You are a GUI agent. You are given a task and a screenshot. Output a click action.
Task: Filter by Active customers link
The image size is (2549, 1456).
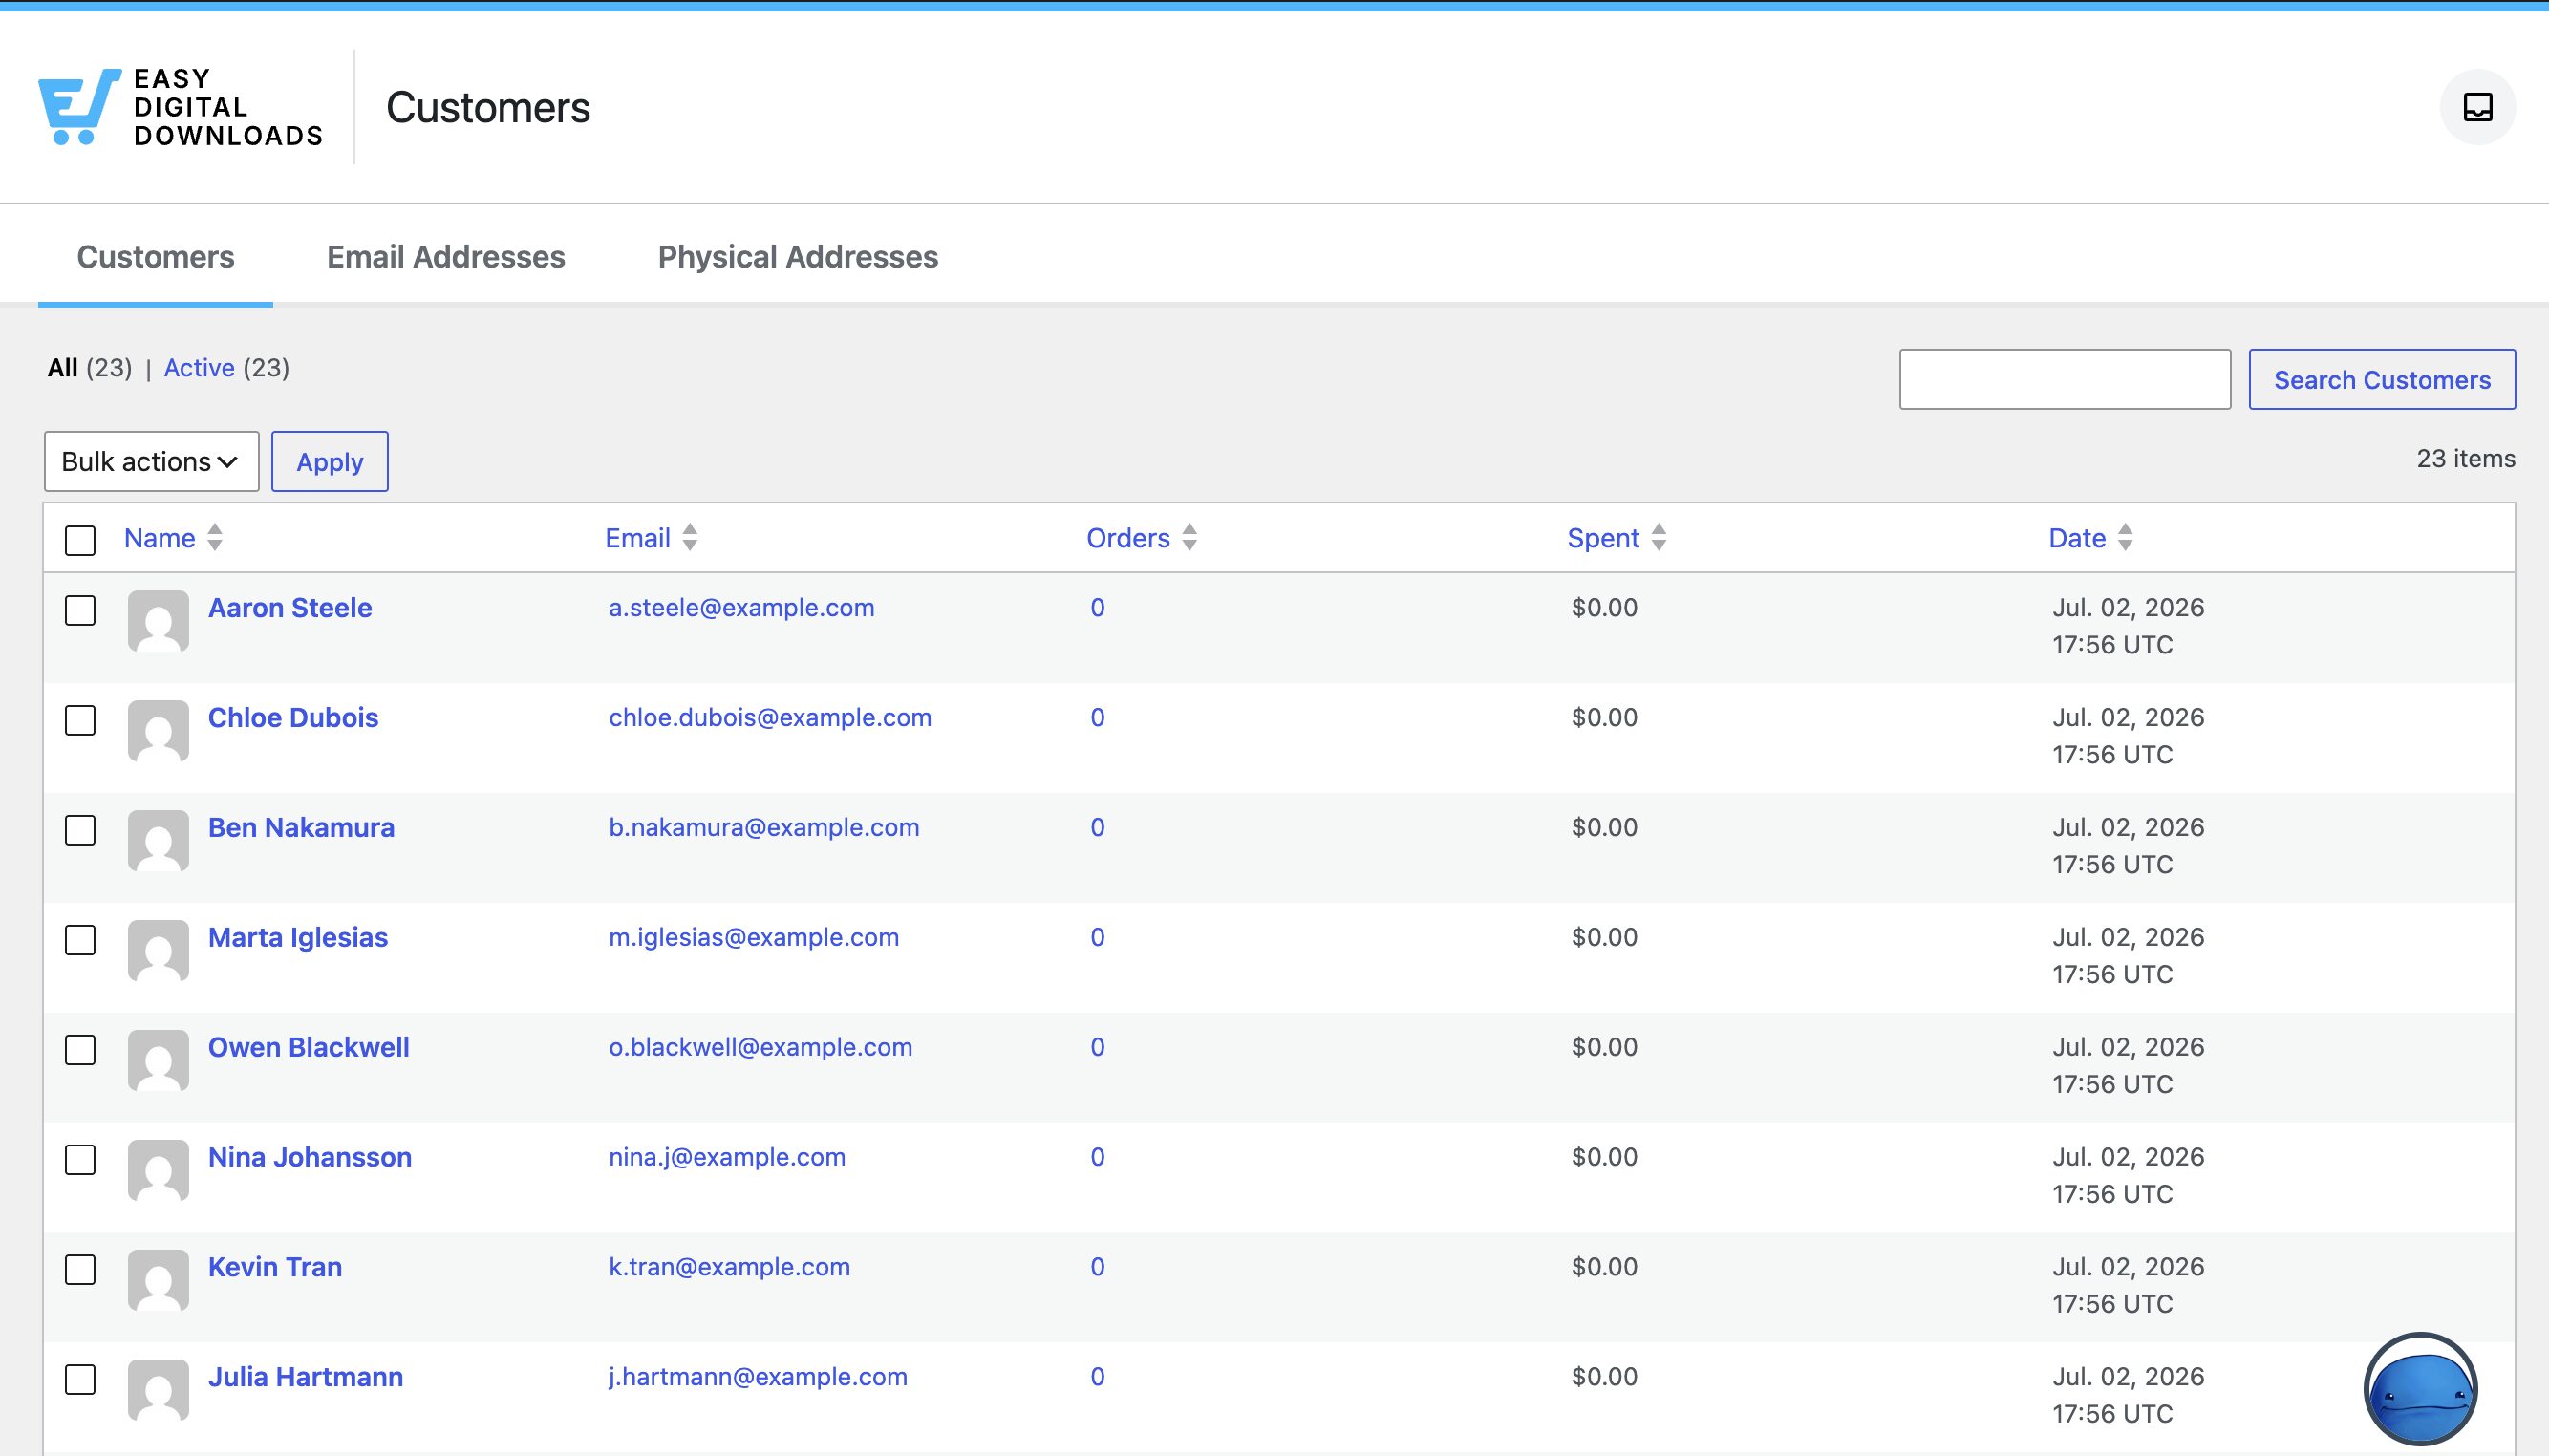point(199,368)
